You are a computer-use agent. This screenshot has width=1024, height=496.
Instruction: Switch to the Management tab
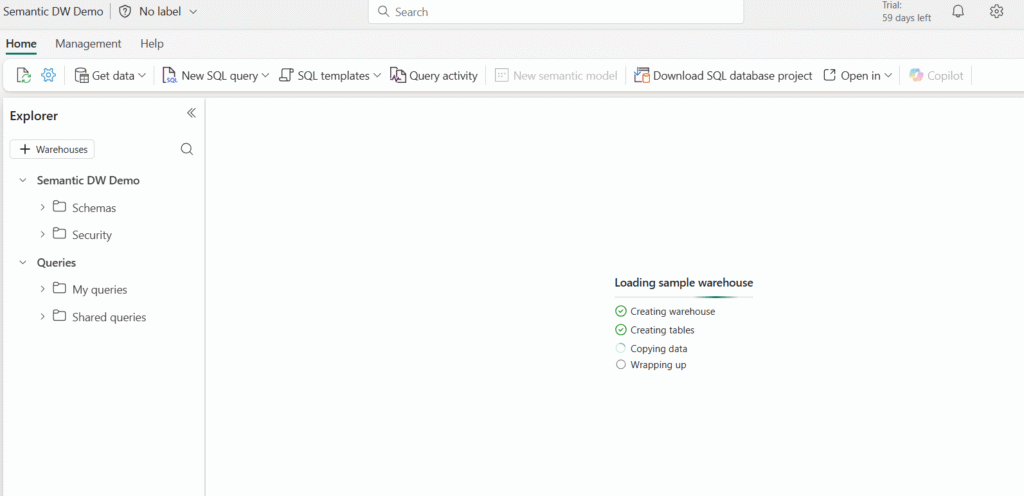click(x=88, y=44)
